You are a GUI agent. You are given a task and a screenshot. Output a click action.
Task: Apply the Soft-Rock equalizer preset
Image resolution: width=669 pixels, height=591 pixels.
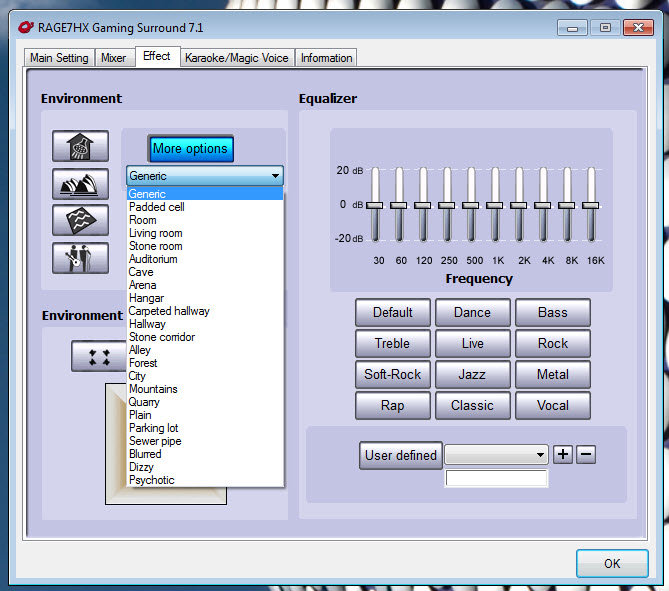[393, 375]
